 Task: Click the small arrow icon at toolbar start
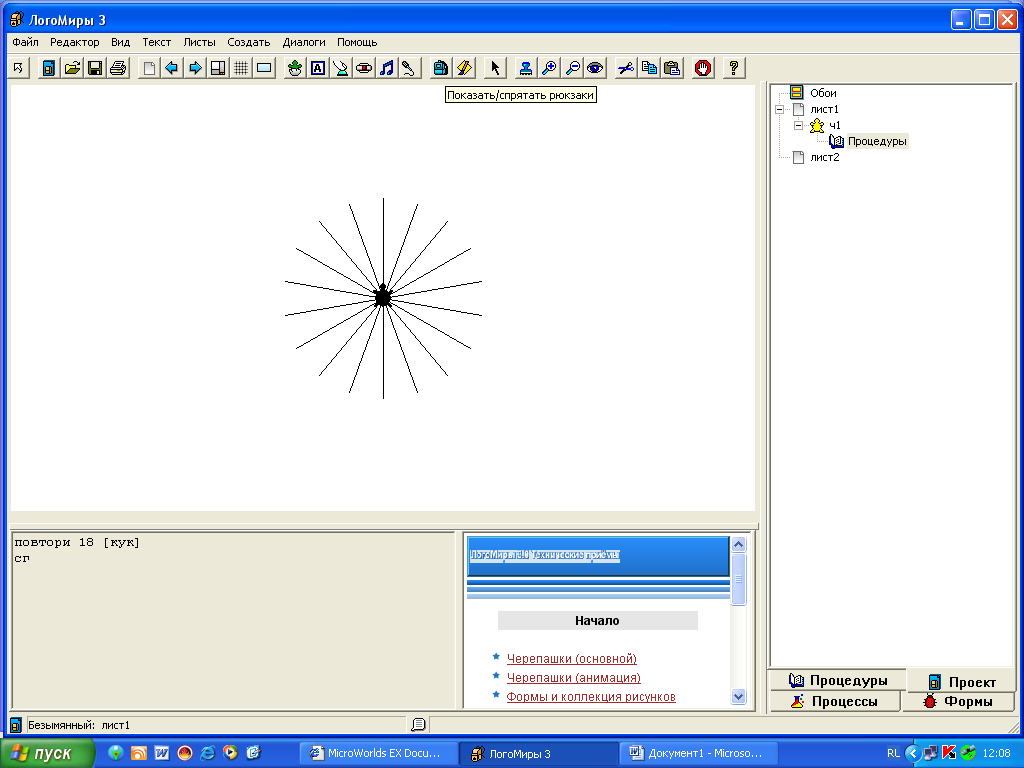(x=18, y=68)
